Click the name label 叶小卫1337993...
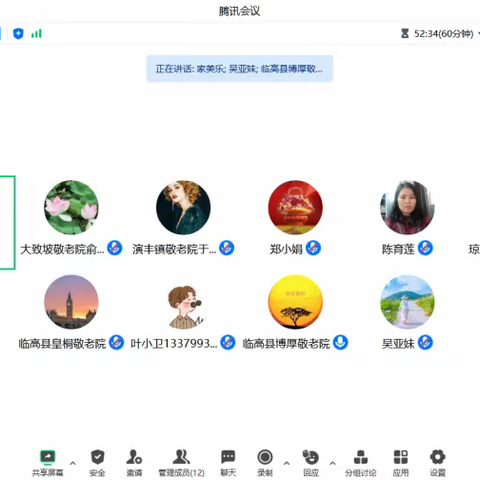The image size is (480, 480). point(174,343)
